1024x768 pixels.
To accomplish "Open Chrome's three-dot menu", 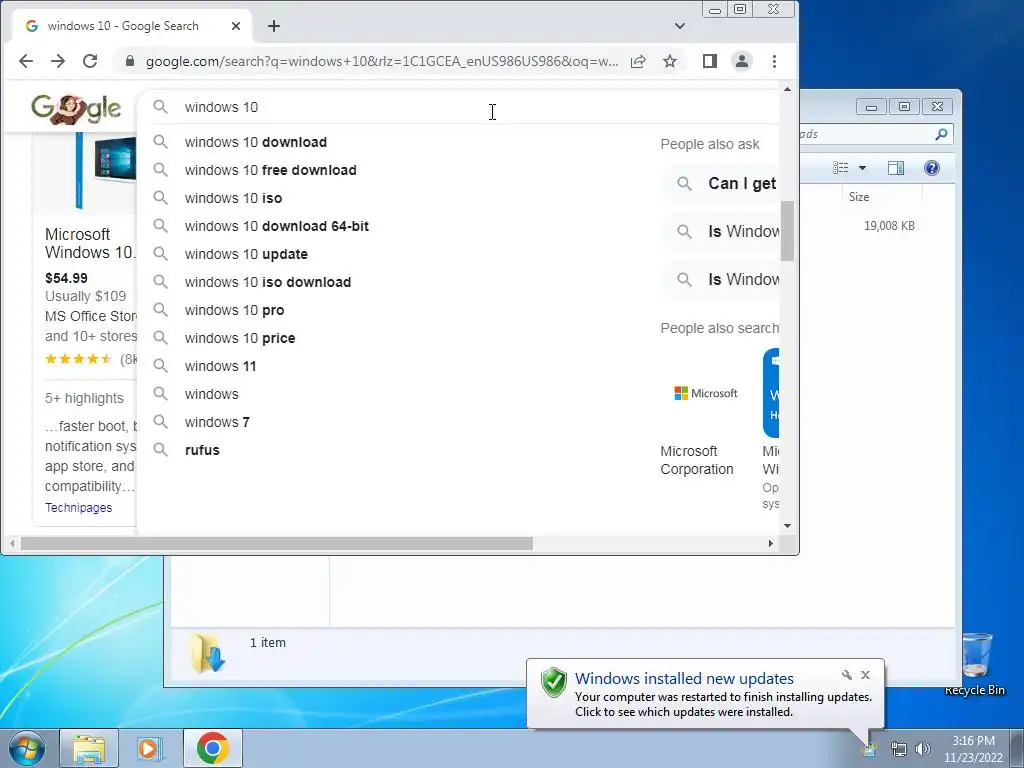I will point(775,61).
